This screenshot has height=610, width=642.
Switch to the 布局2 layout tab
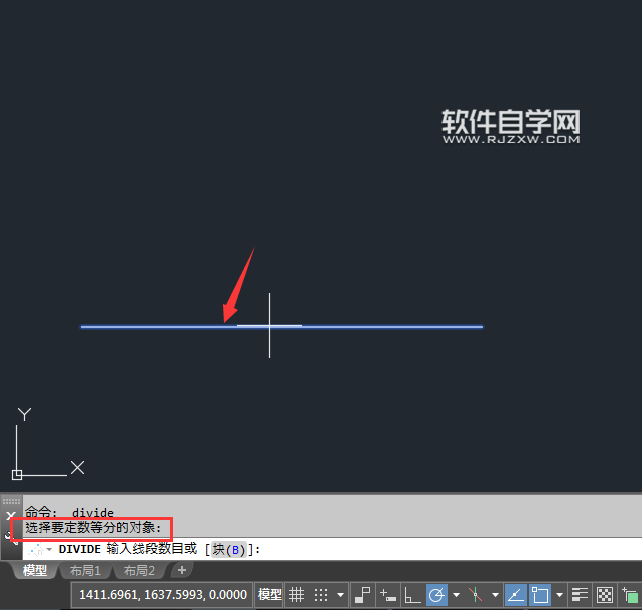[139, 570]
